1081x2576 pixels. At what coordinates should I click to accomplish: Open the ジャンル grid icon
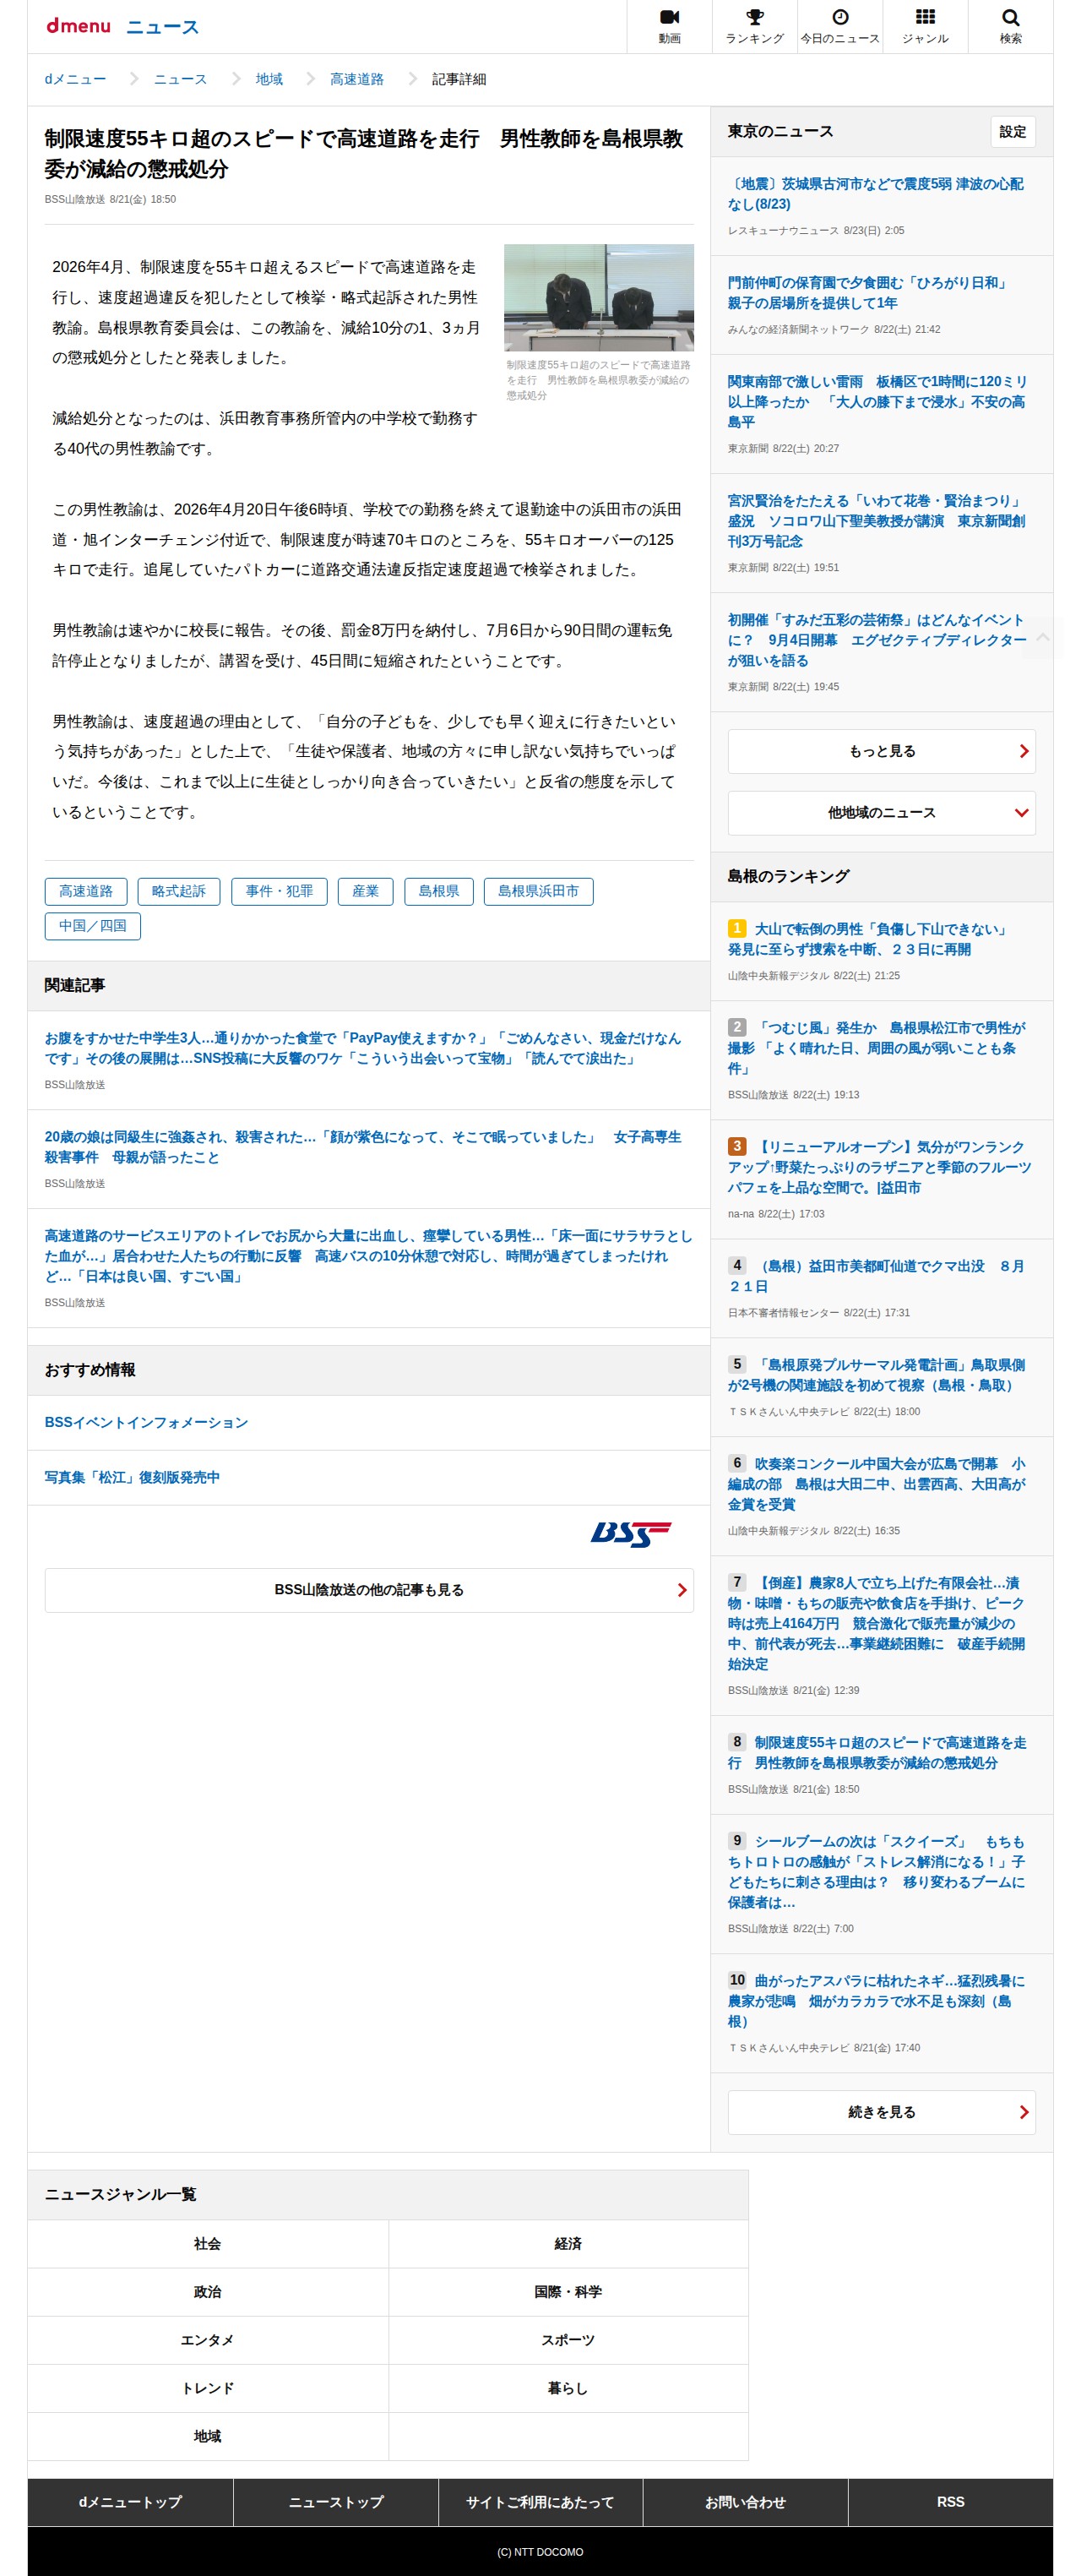click(925, 18)
